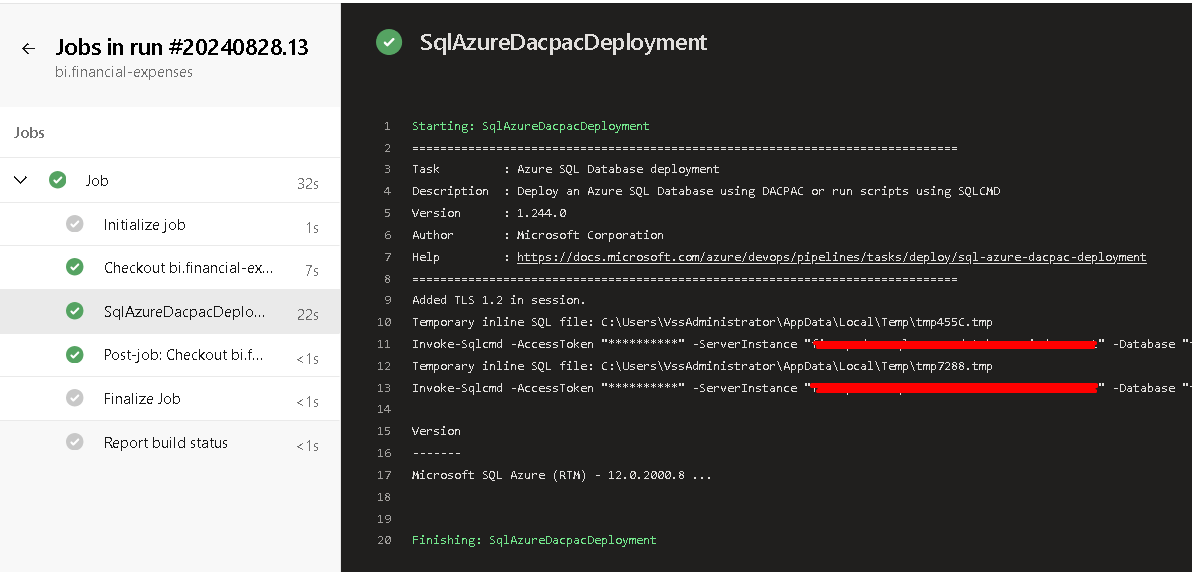
Task: Click the 22s duration of the SqlAzureDacpacDeplo... step
Action: pyautogui.click(x=307, y=315)
